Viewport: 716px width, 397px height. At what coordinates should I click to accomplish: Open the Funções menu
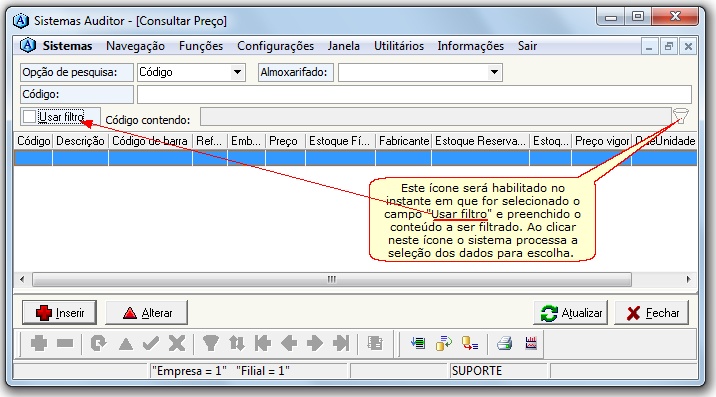pyautogui.click(x=201, y=46)
